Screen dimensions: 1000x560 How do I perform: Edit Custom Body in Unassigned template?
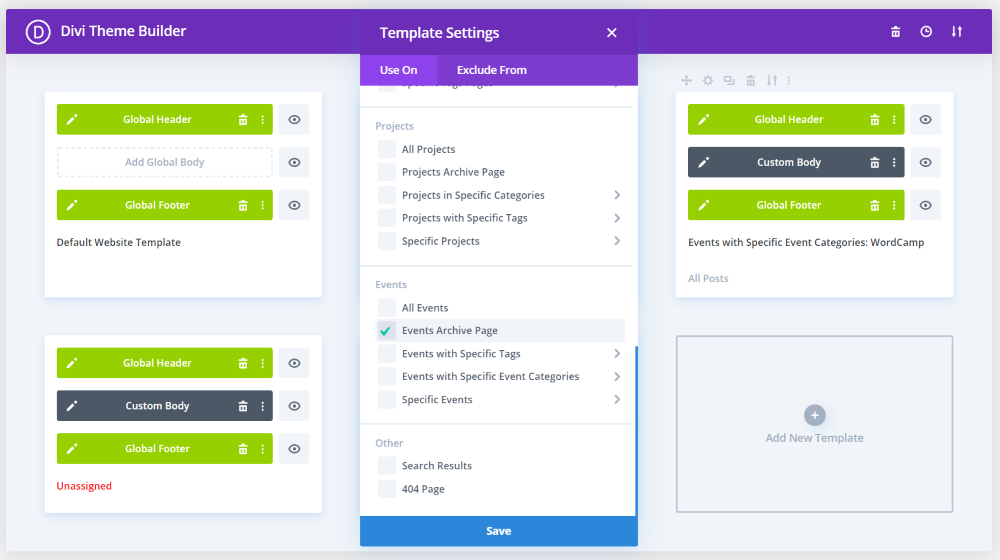[x=72, y=406]
